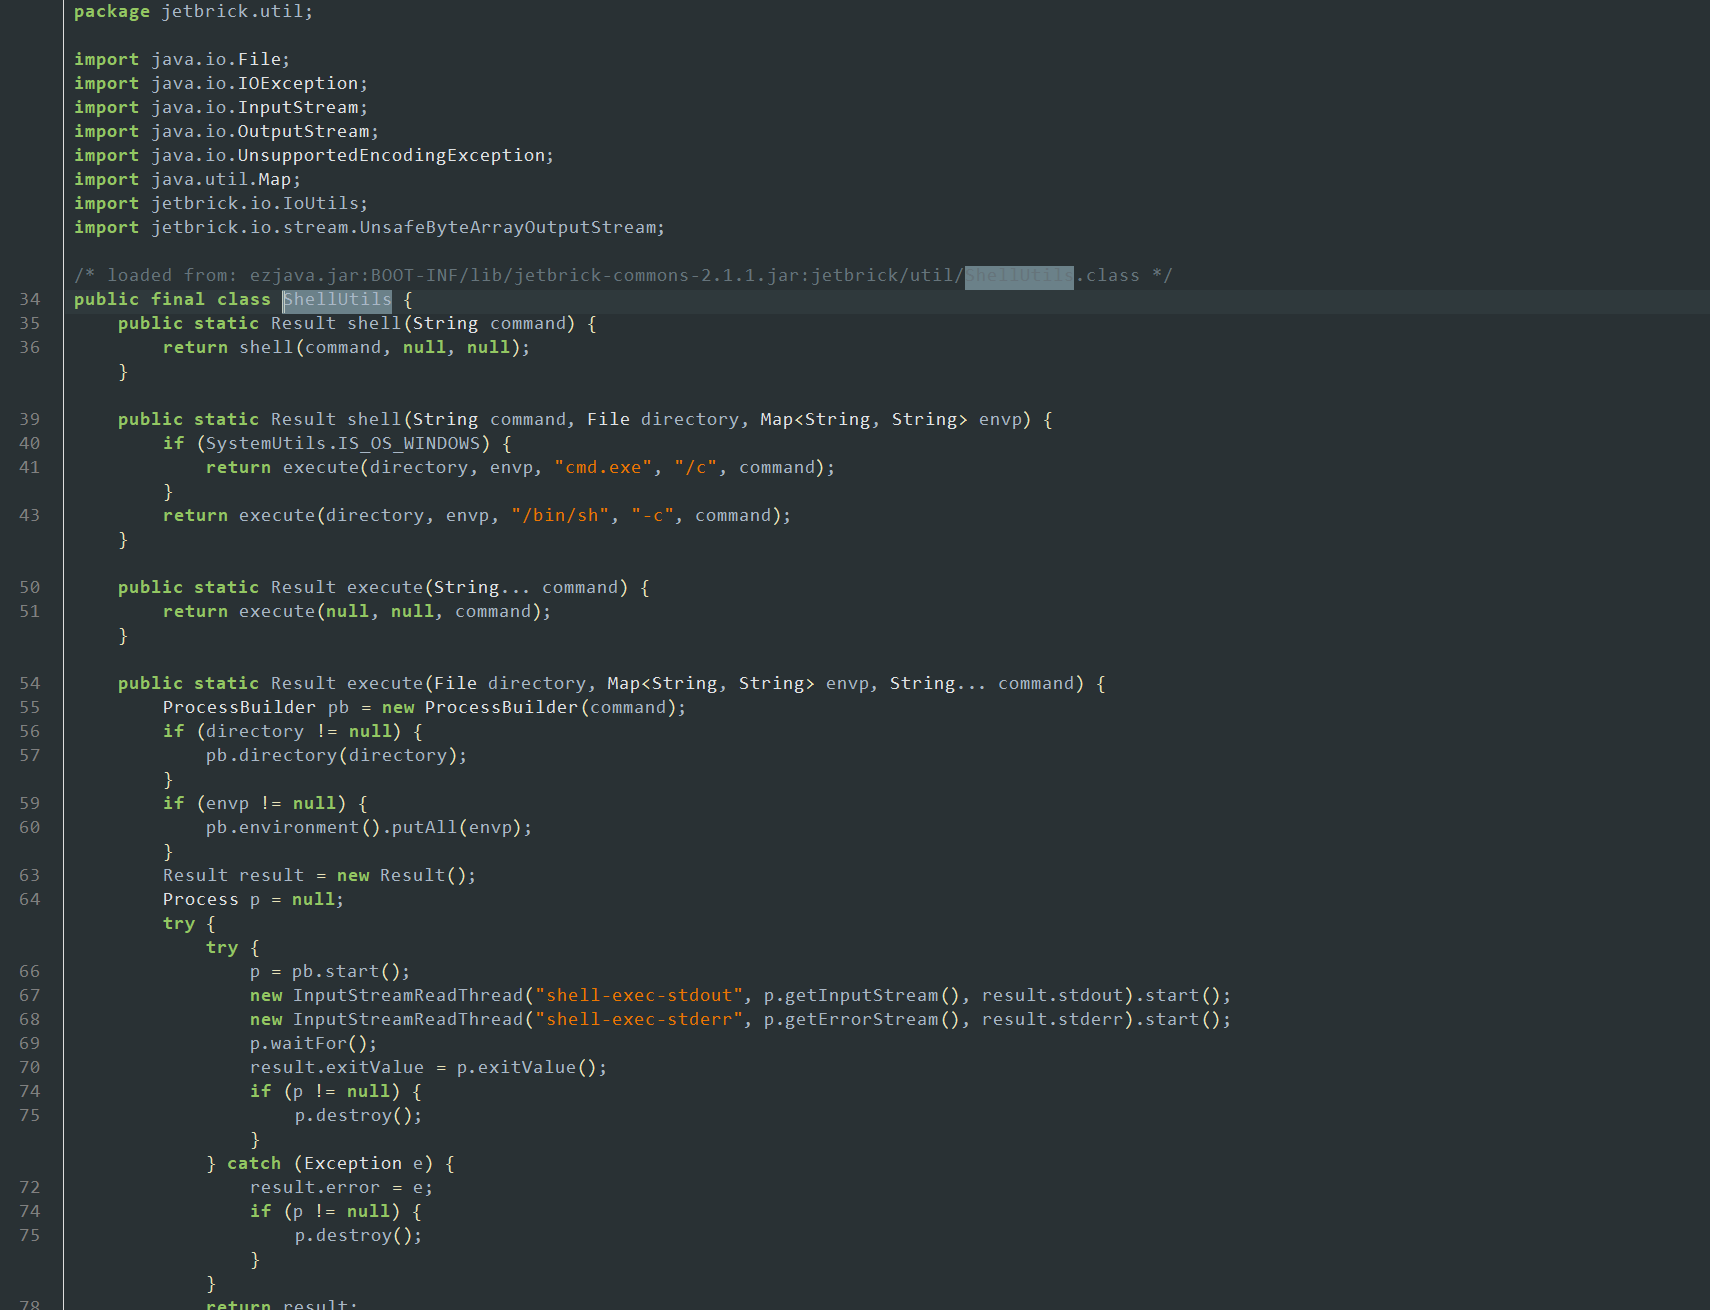Viewport: 1710px width, 1310px height.
Task: Click the highlighted ShellUtils in the comment path
Action: pos(1019,275)
